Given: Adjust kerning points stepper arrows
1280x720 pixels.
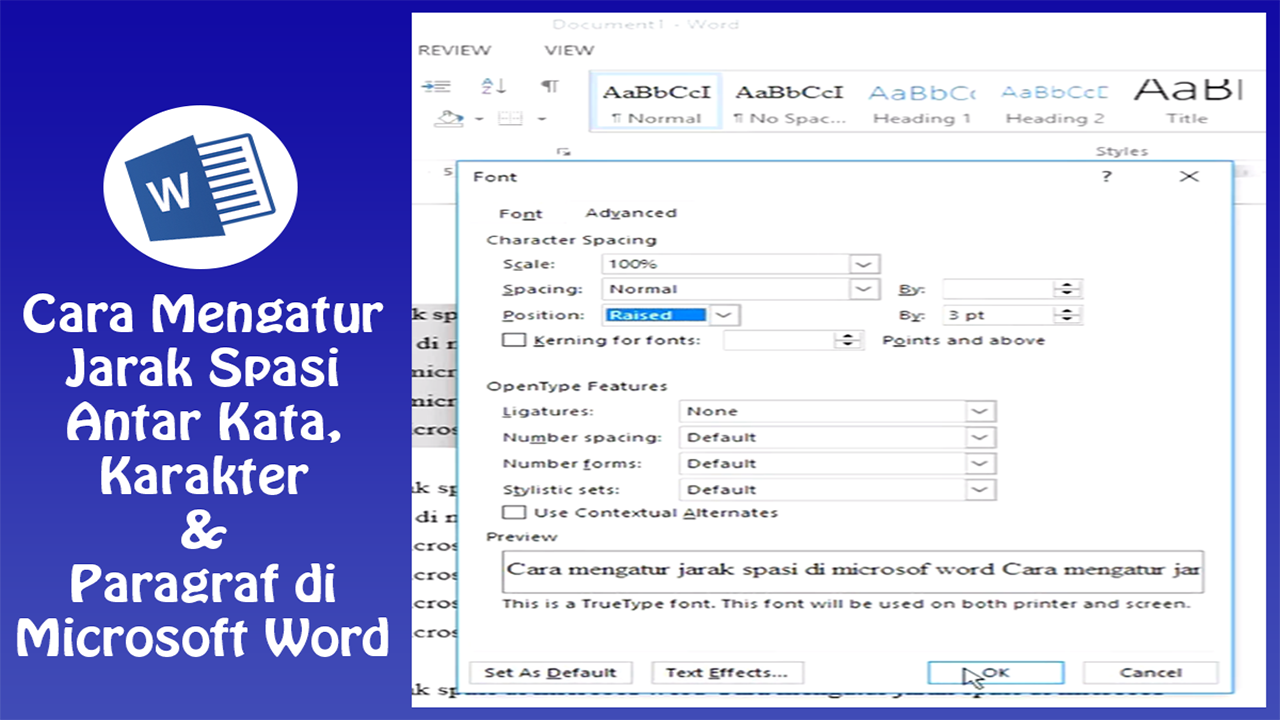Looking at the screenshot, I should pos(849,340).
